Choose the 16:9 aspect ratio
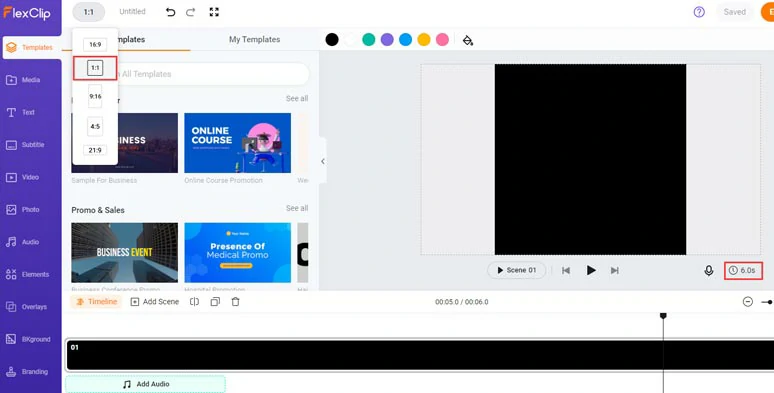Image resolution: width=774 pixels, height=393 pixels. pos(95,44)
